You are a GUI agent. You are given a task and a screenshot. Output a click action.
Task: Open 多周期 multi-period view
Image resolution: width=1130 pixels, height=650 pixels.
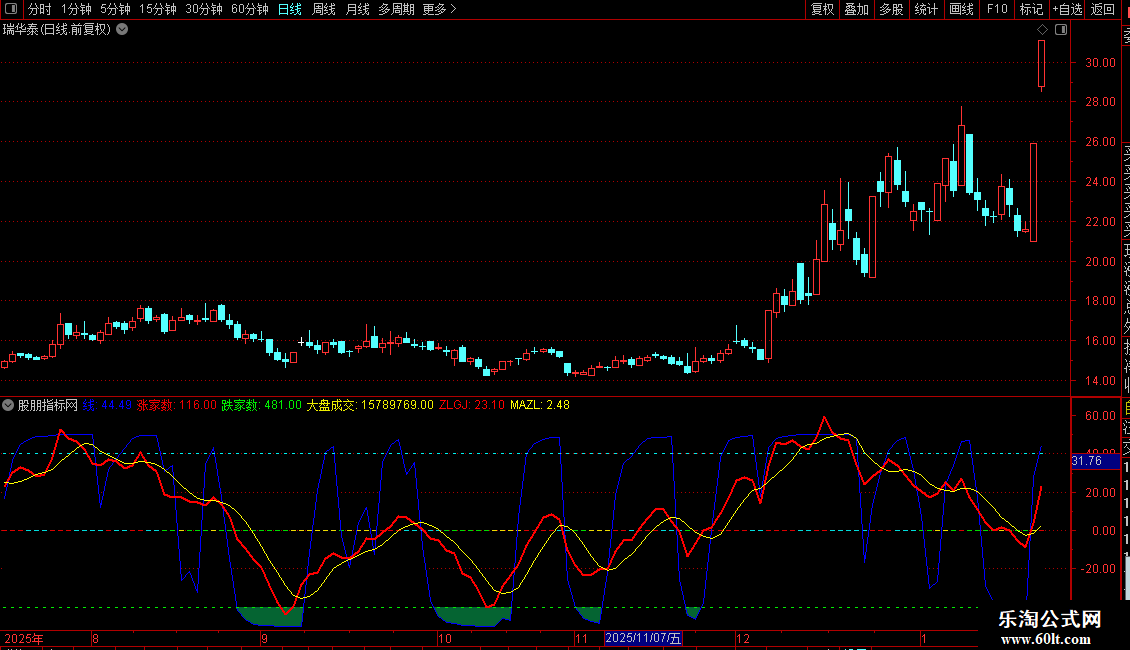[x=396, y=9]
